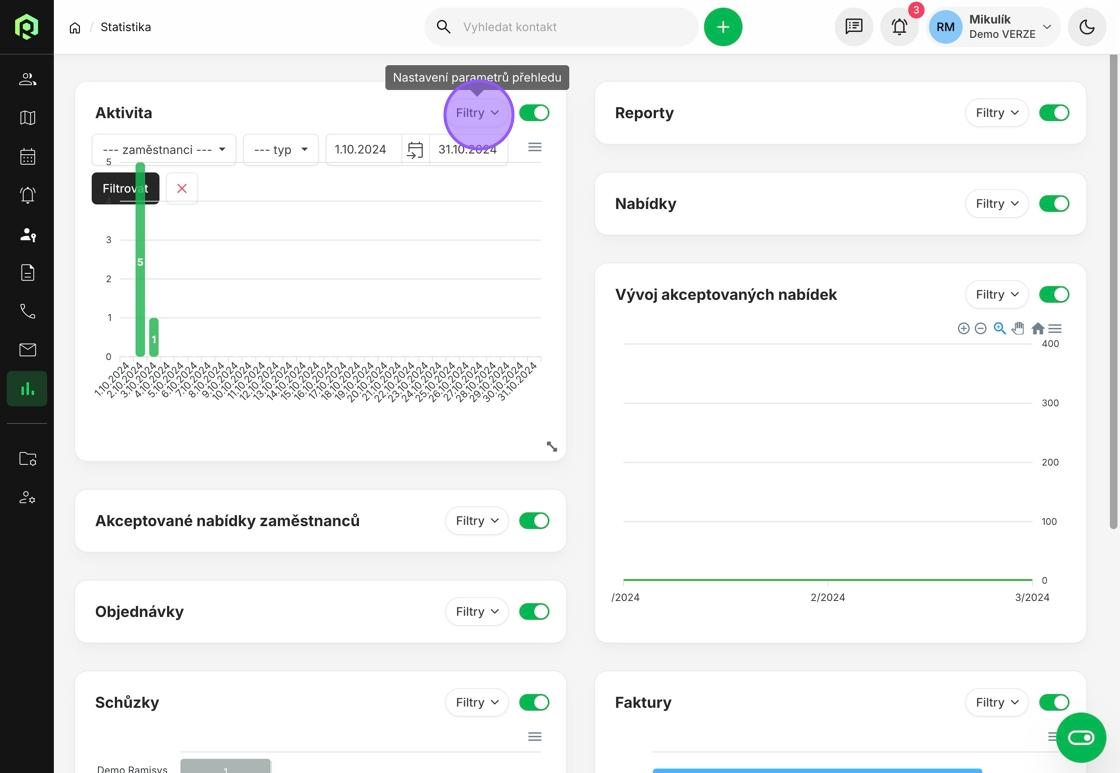The image size is (1120, 773).
Task: Open Aktivita chart hamburger menu
Action: click(x=534, y=147)
